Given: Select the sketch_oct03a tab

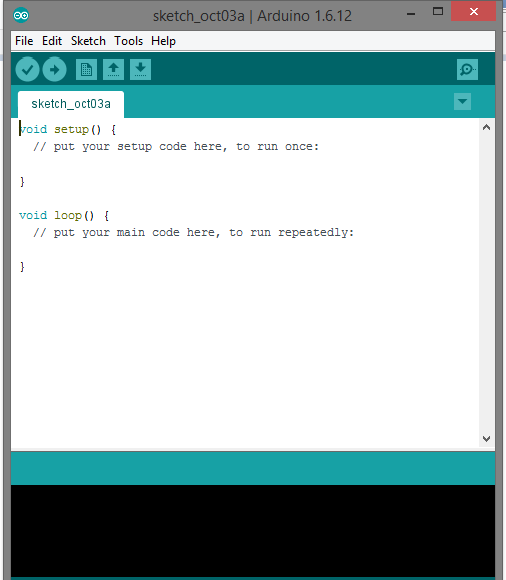Looking at the screenshot, I should 71,104.
